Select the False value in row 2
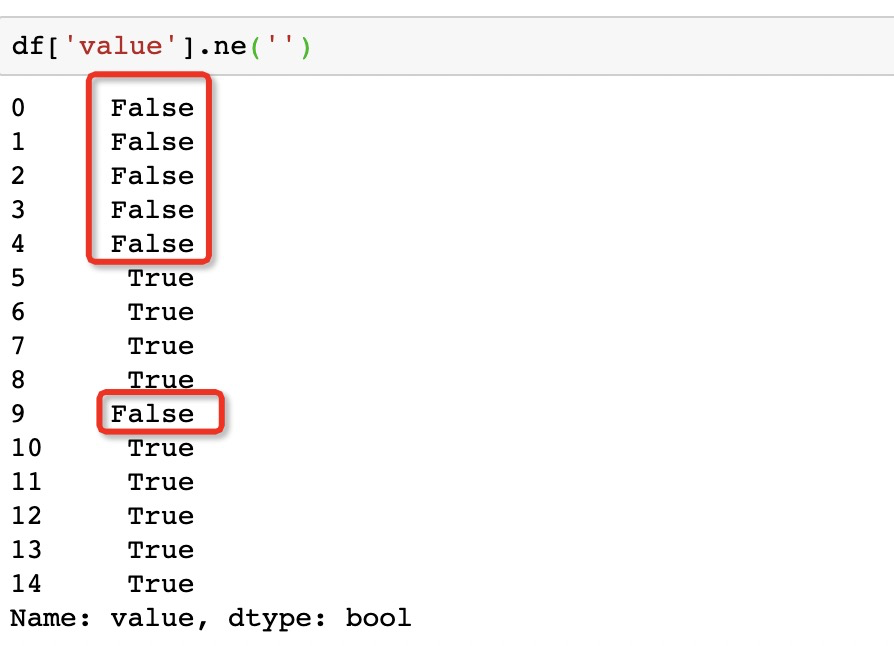Viewport: 894px width, 646px height. [152, 176]
